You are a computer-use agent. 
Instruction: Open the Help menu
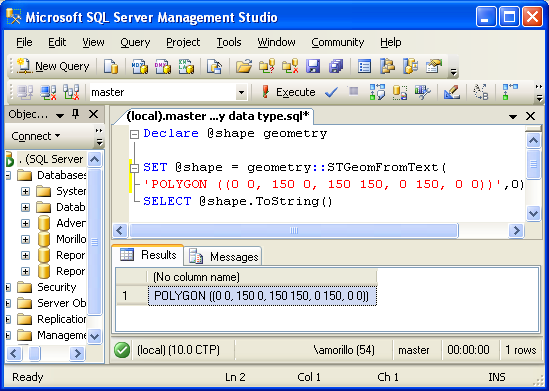[x=391, y=42]
